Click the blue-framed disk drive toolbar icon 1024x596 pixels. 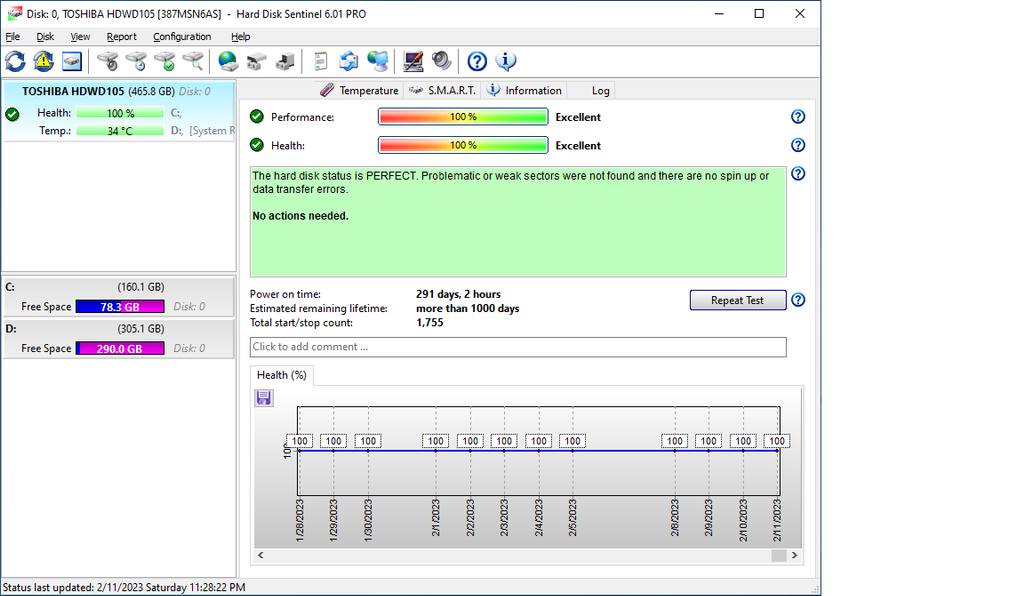72,61
